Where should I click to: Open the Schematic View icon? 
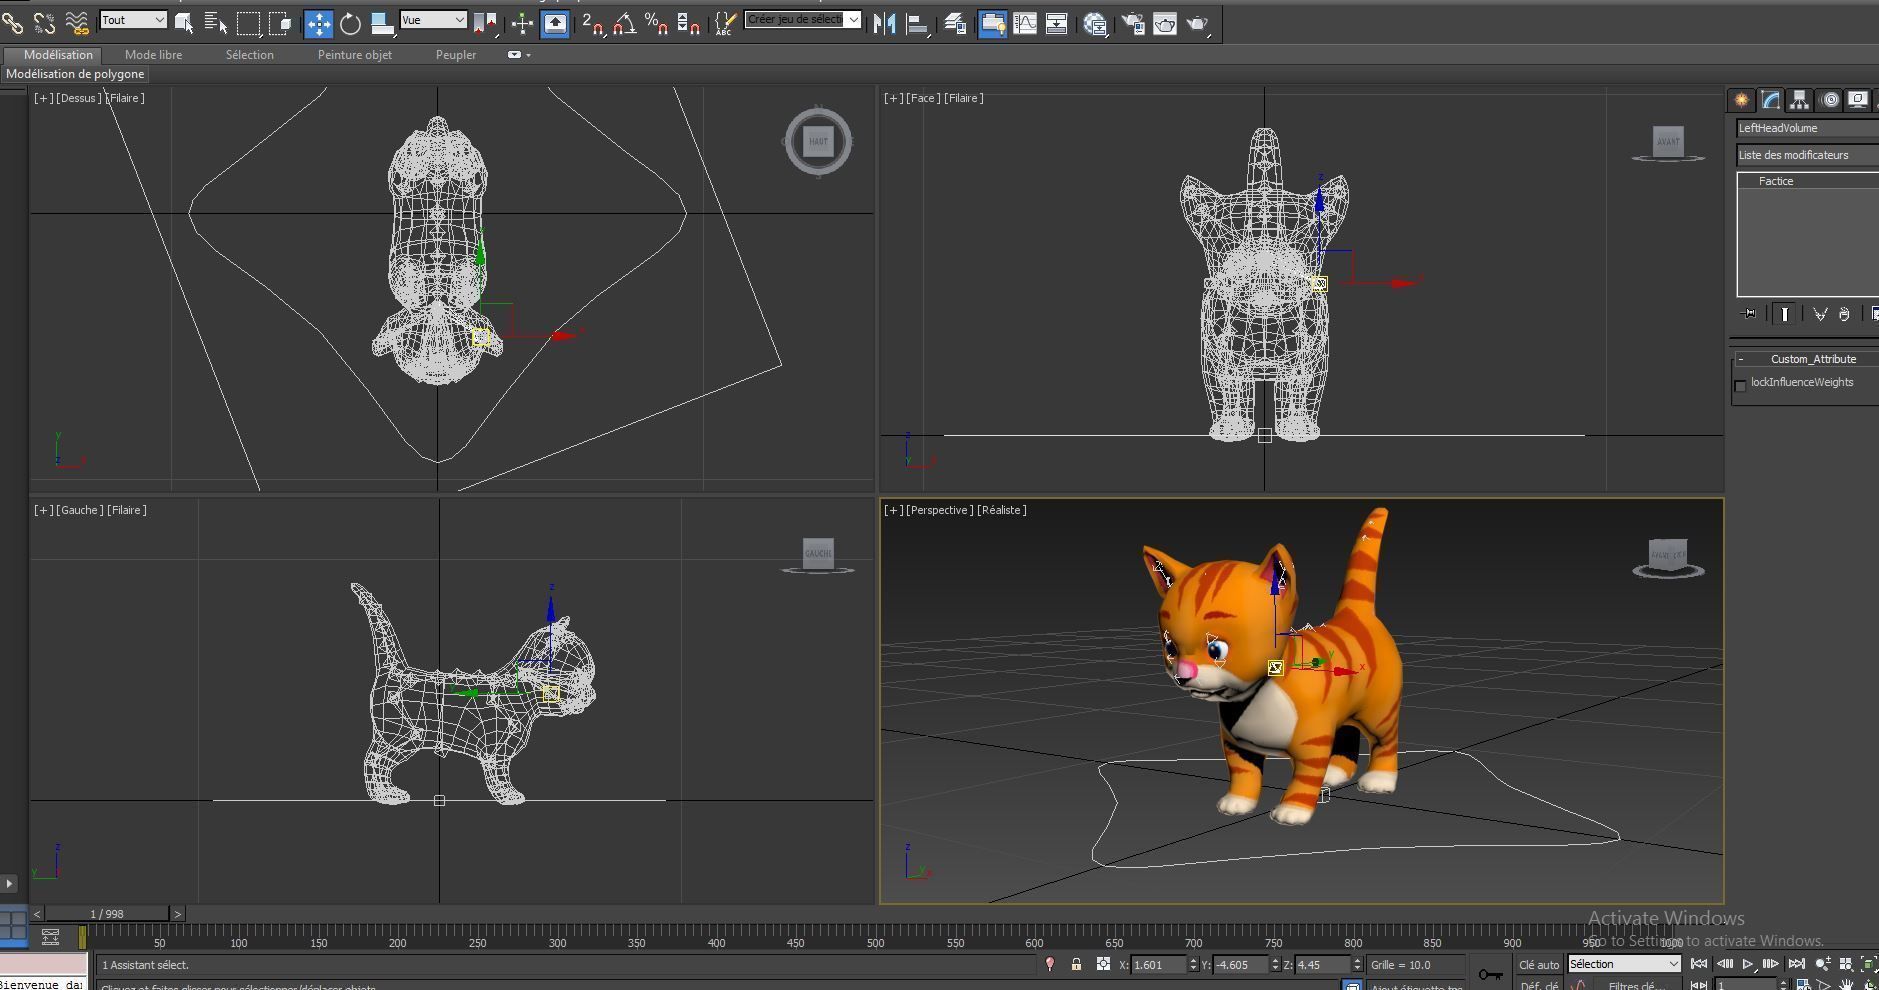click(x=1056, y=23)
